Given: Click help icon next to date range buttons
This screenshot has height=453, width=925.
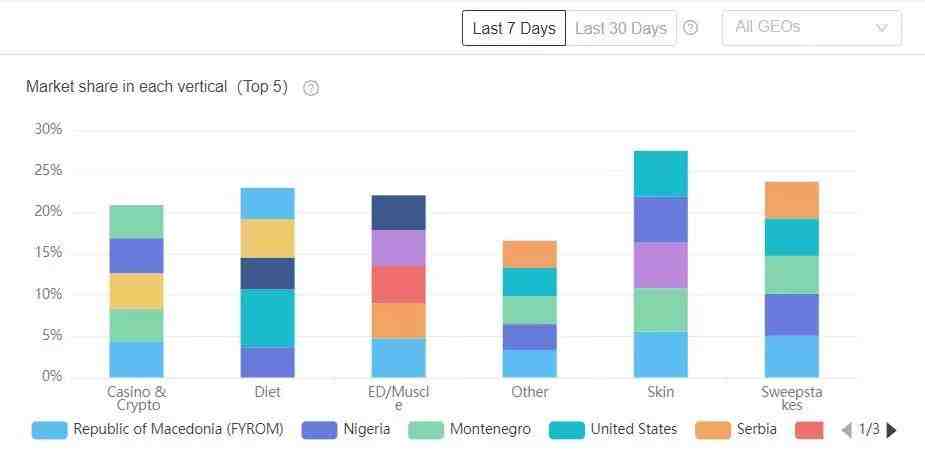Looking at the screenshot, I should coord(690,28).
